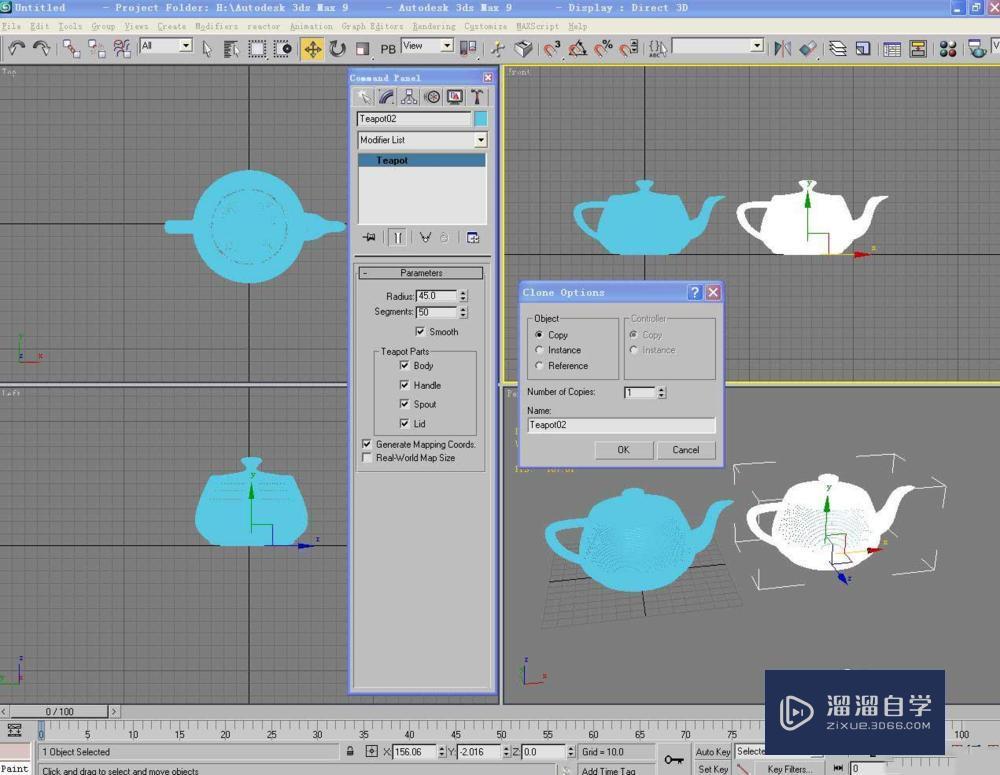Select the Select and Move tool
Viewport: 1000px width, 775px height.
[x=311, y=47]
